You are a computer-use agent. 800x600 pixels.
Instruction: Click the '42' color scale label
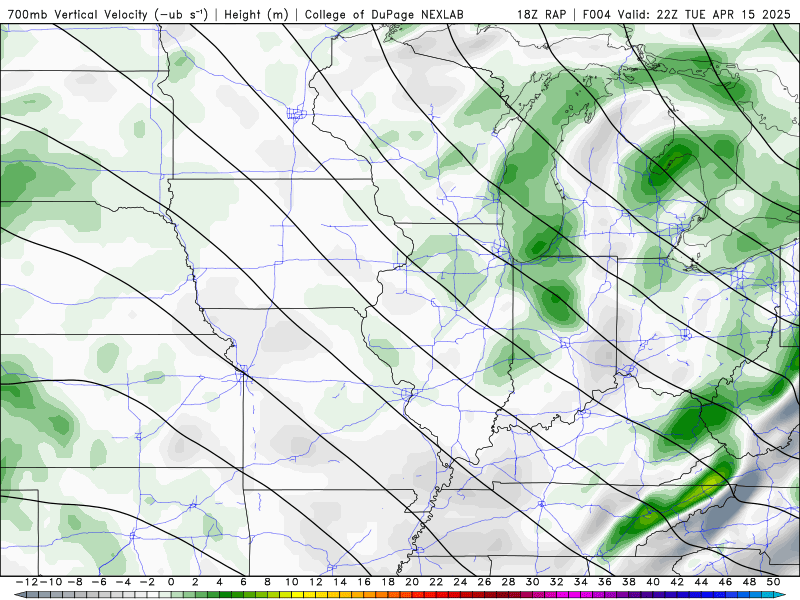[x=677, y=582]
